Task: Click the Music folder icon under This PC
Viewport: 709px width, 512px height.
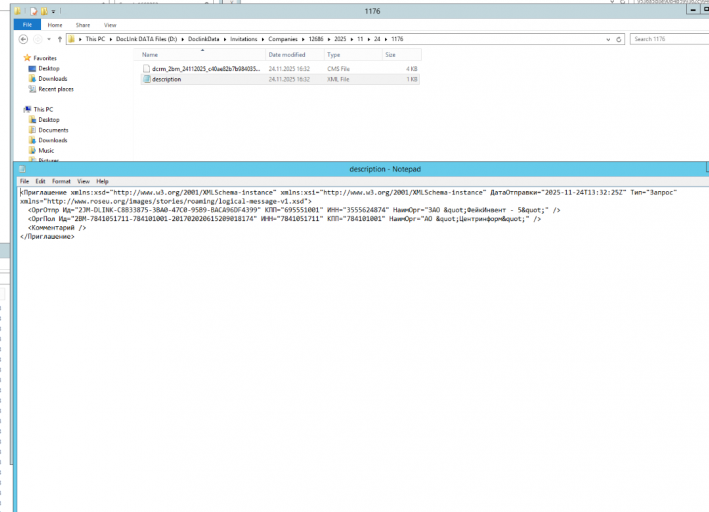Action: coord(32,150)
